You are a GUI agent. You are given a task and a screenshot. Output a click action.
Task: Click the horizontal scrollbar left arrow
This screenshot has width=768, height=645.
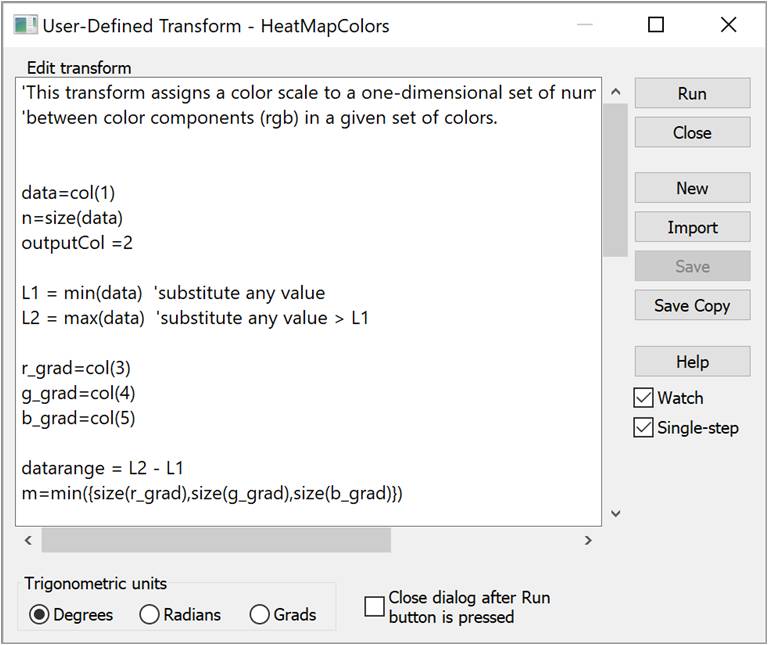tap(28, 540)
